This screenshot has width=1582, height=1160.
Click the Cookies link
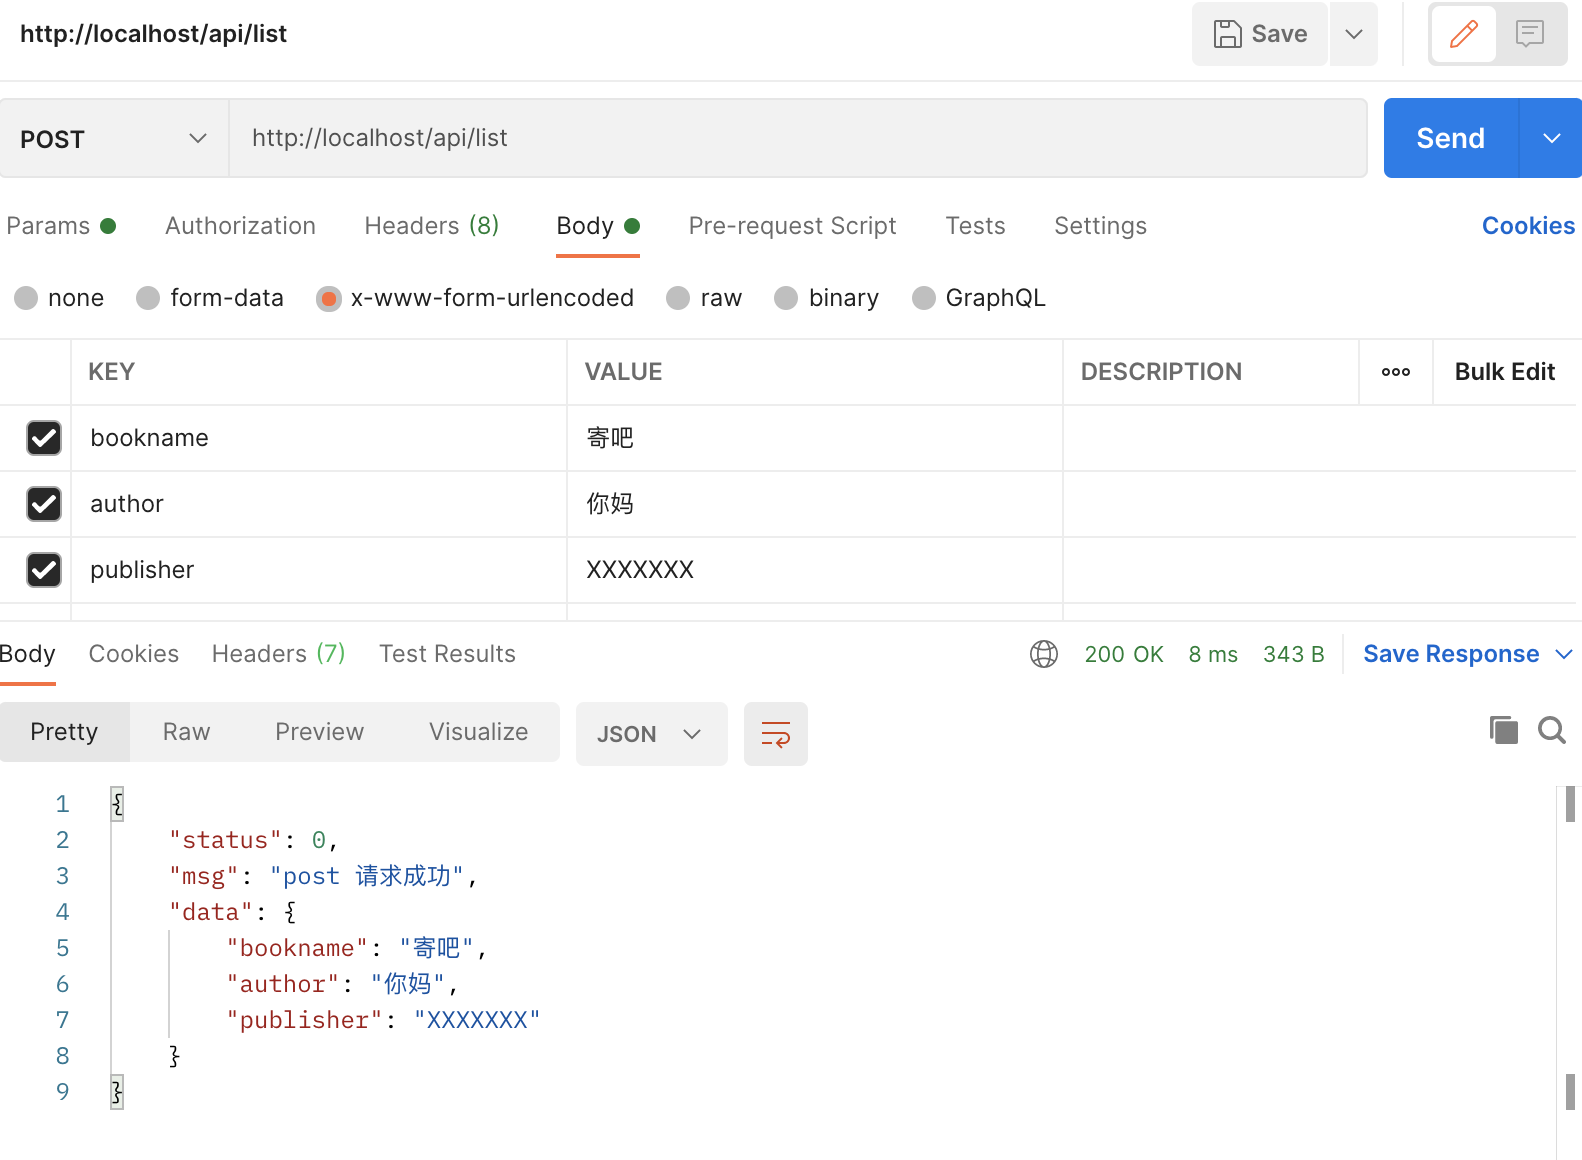(1528, 226)
